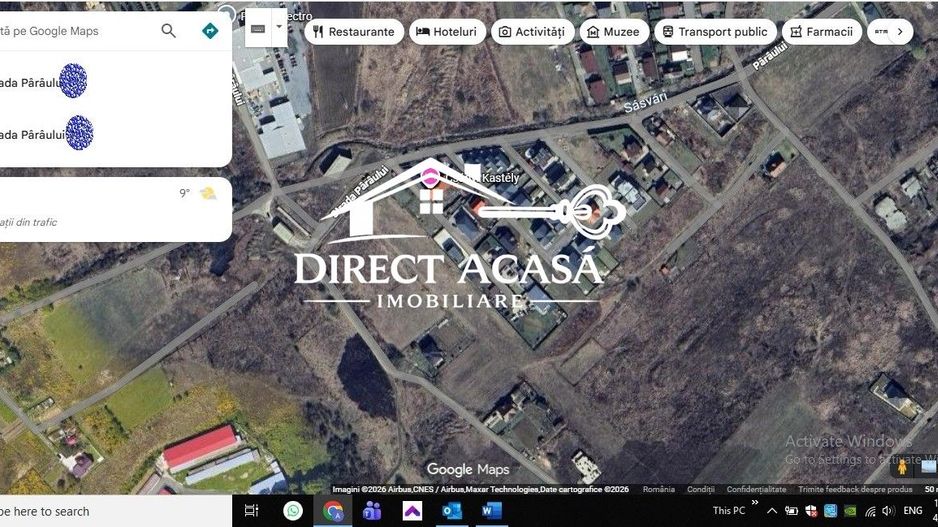Screen dimensions: 938x527
Task: Open the Wi-Fi network tray icon
Action: click(870, 511)
